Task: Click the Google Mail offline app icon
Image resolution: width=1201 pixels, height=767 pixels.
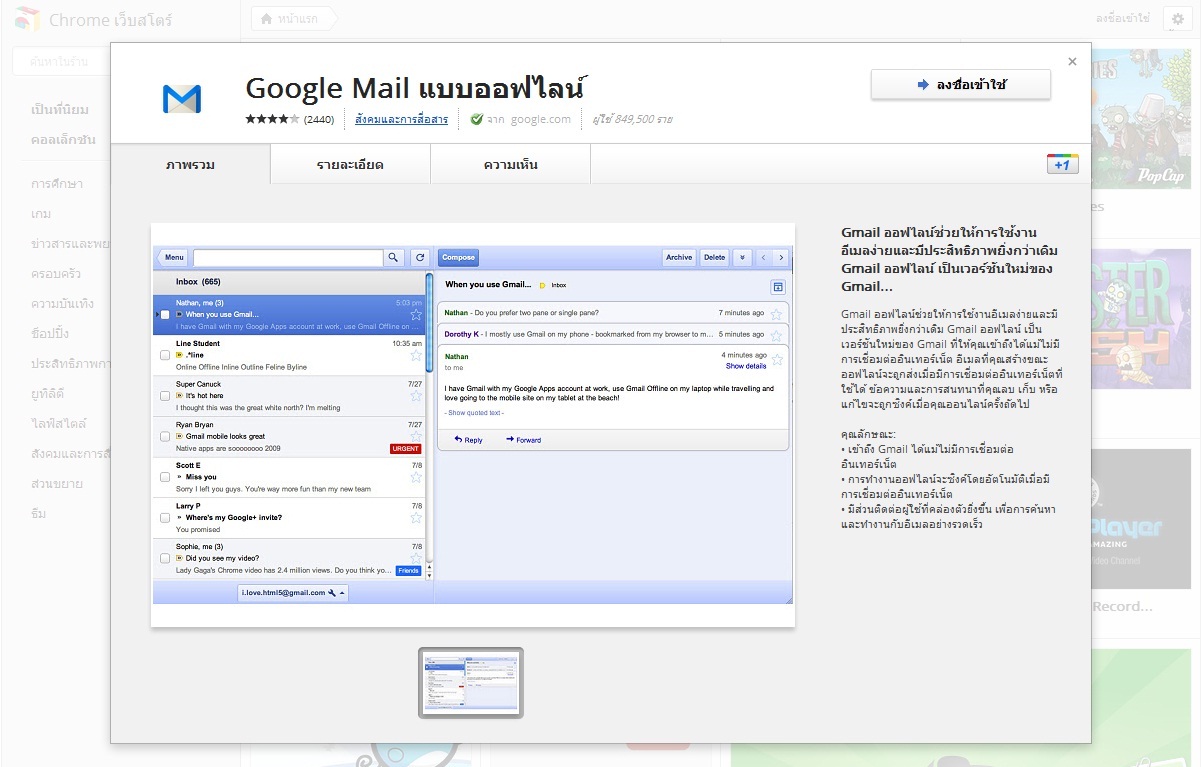Action: (181, 98)
